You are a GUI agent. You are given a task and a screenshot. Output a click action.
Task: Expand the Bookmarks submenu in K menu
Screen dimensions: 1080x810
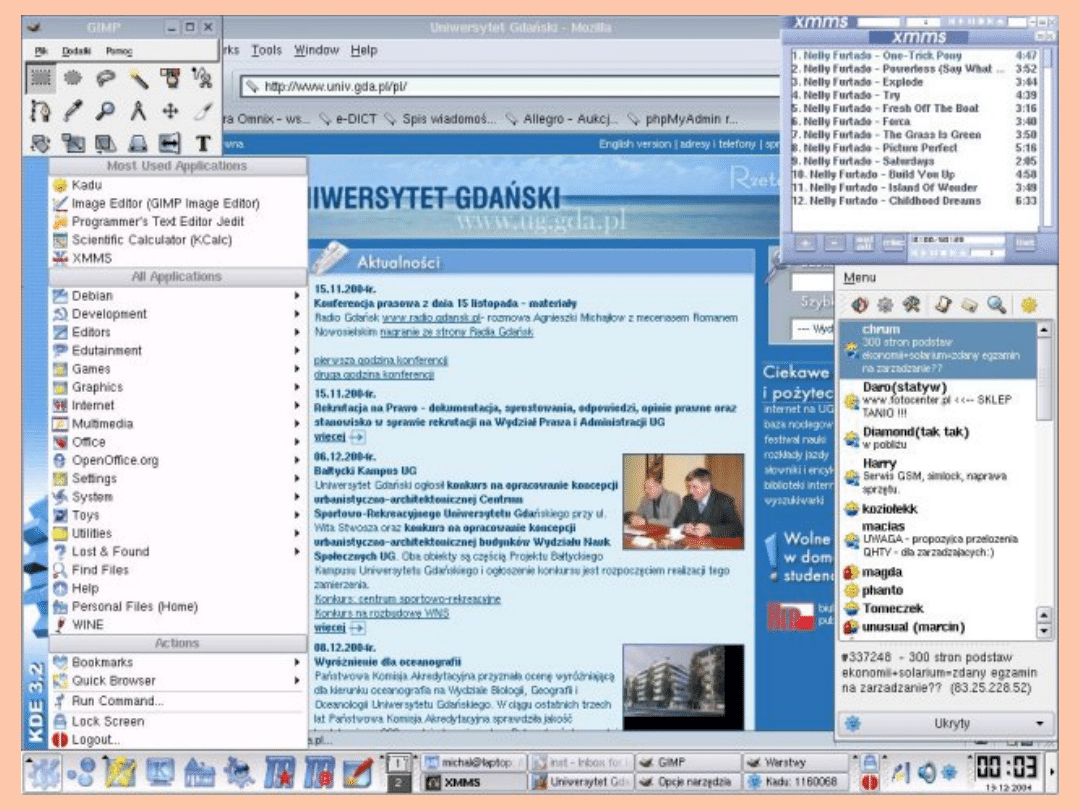(x=178, y=662)
